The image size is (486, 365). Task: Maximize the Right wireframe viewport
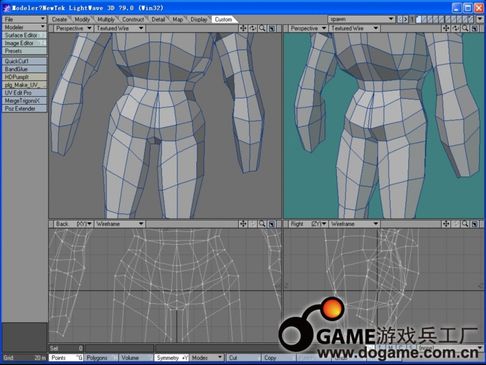(x=475, y=224)
